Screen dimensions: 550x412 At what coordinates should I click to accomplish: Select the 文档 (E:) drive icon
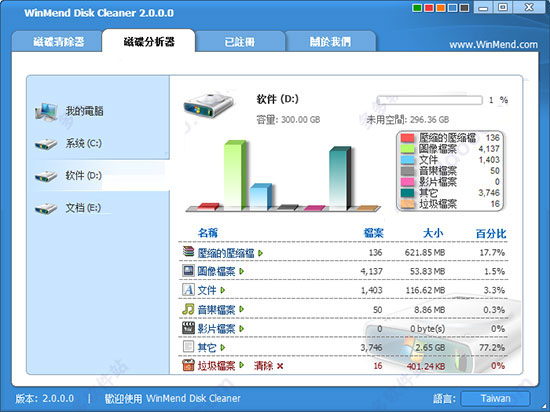pos(46,209)
